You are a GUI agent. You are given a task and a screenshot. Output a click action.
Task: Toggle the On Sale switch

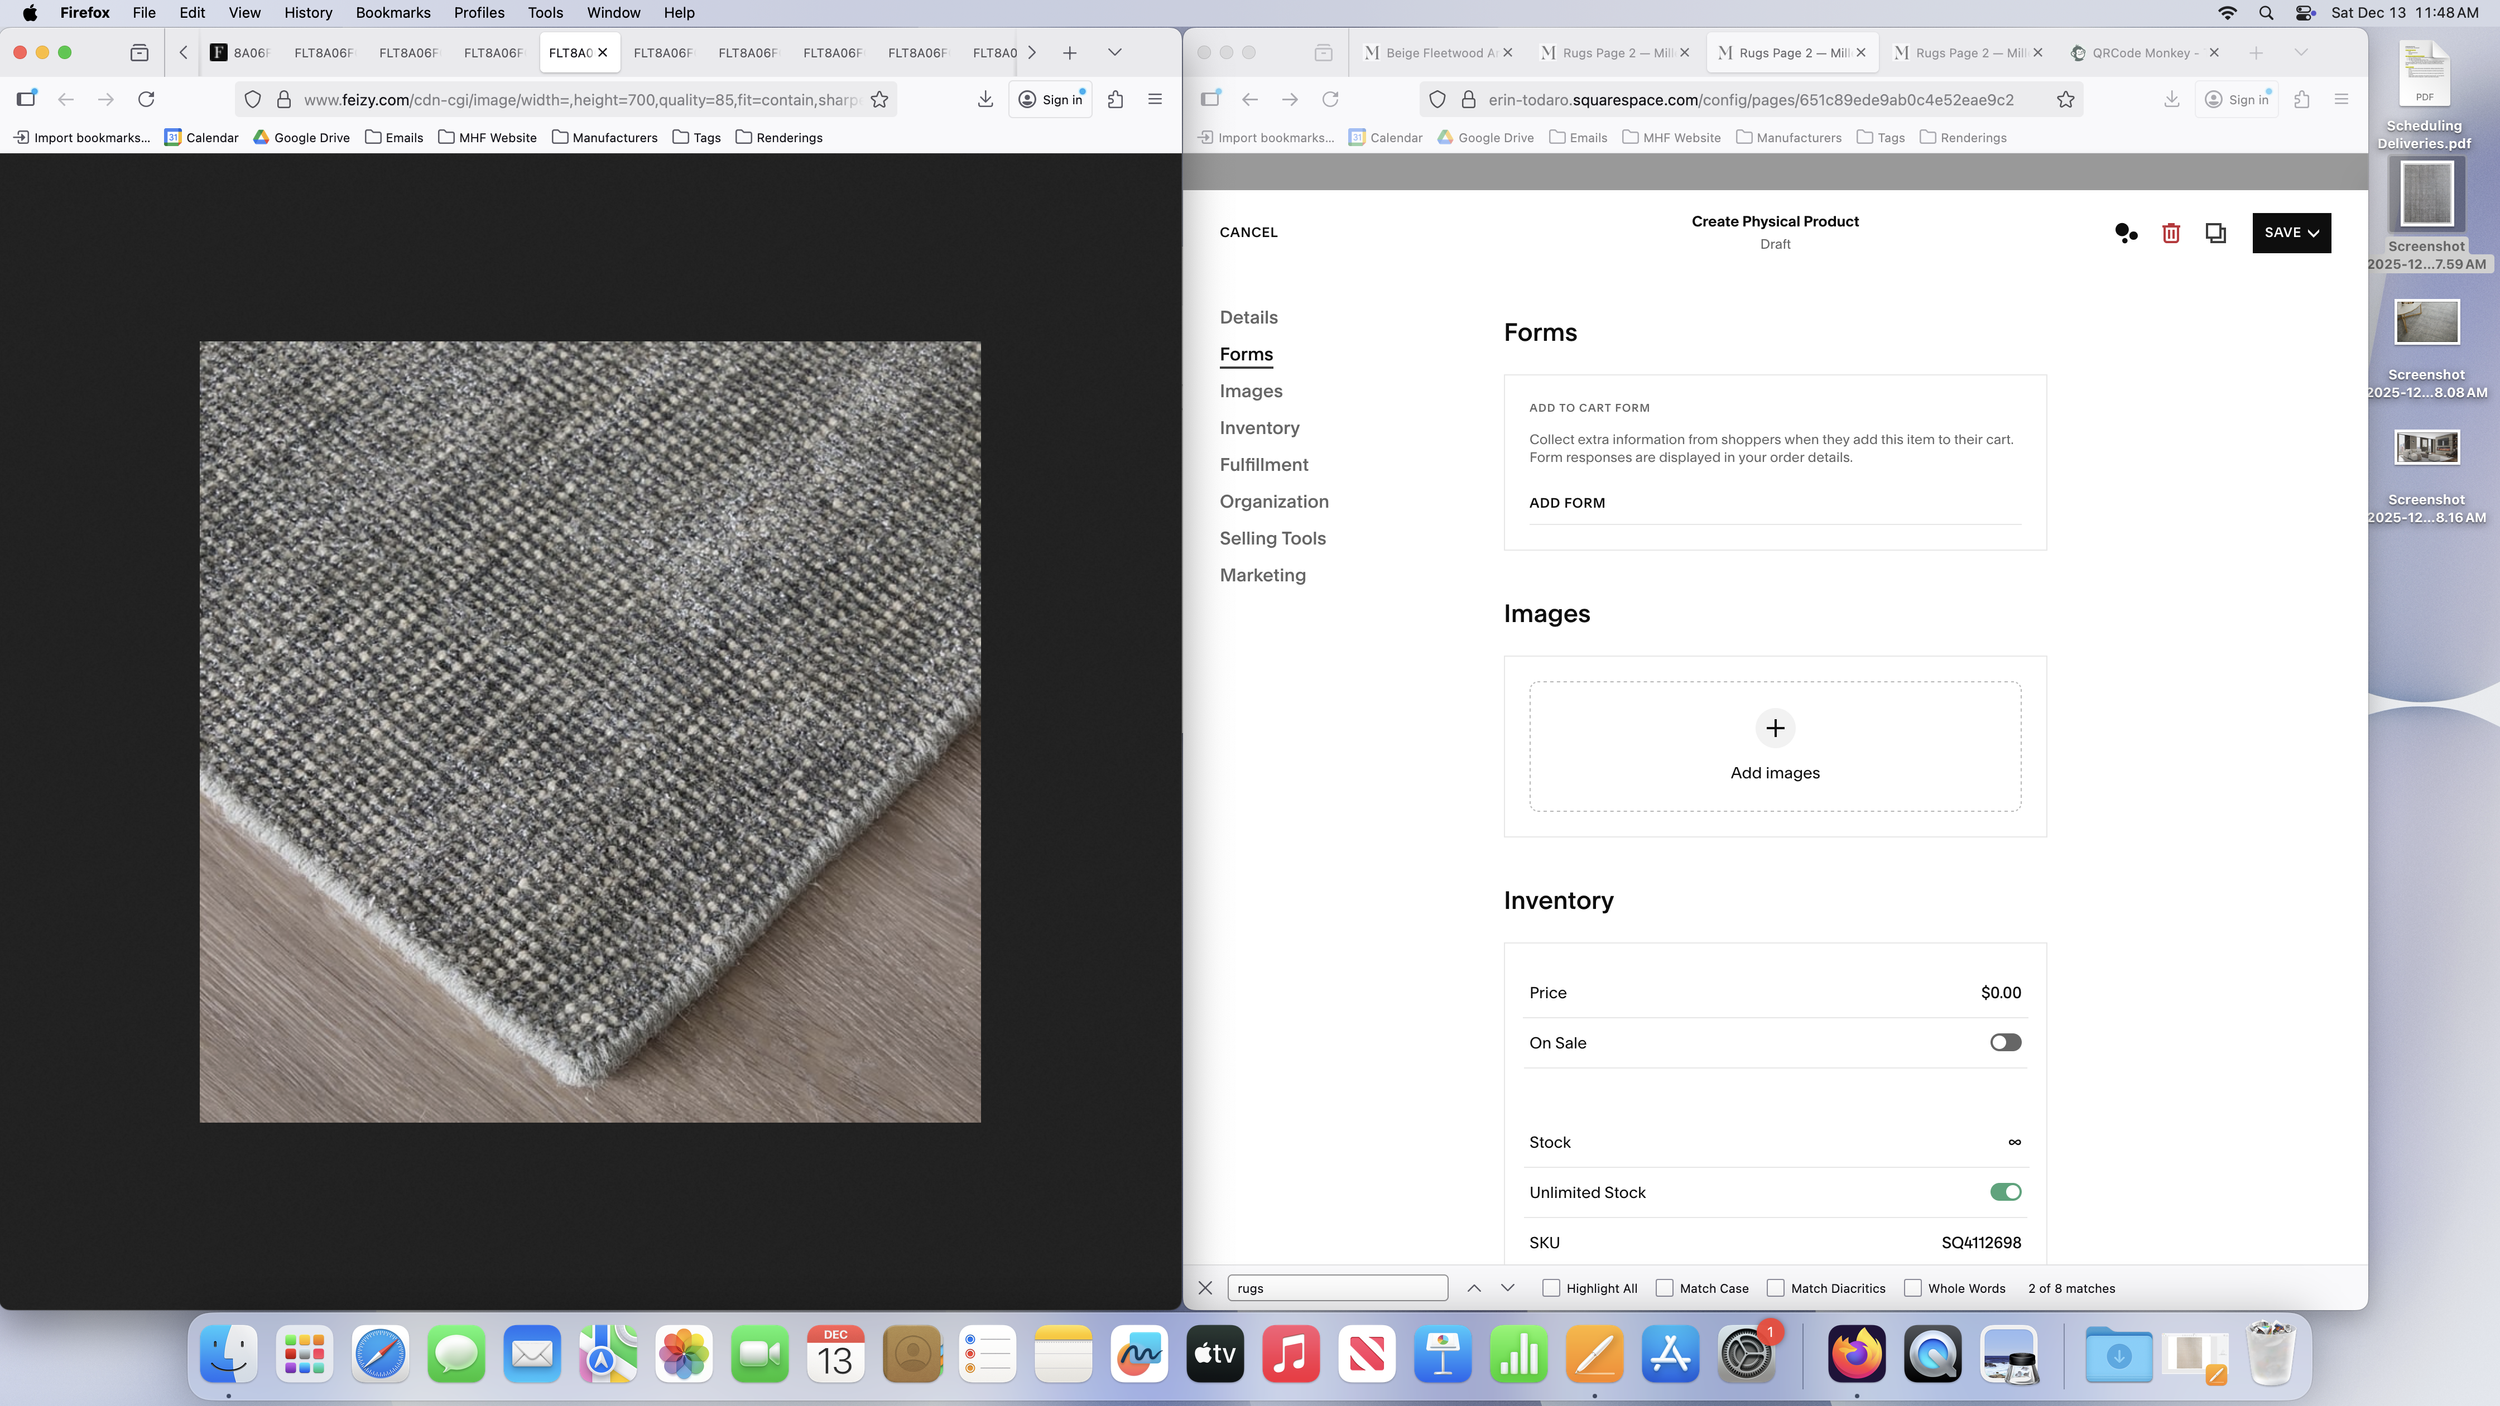pyautogui.click(x=2004, y=1042)
